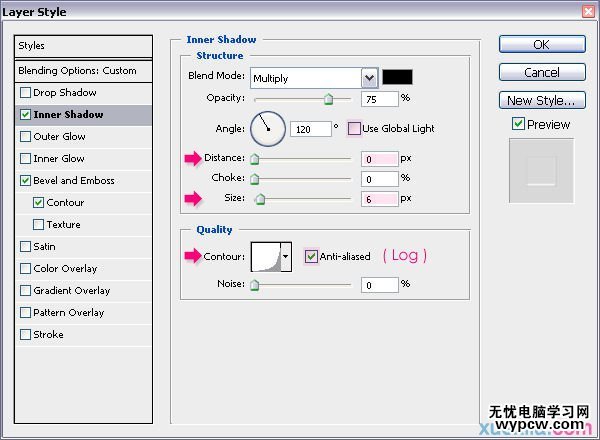The width and height of the screenshot is (600, 440).
Task: Click the Noise slider handle
Action: click(254, 285)
